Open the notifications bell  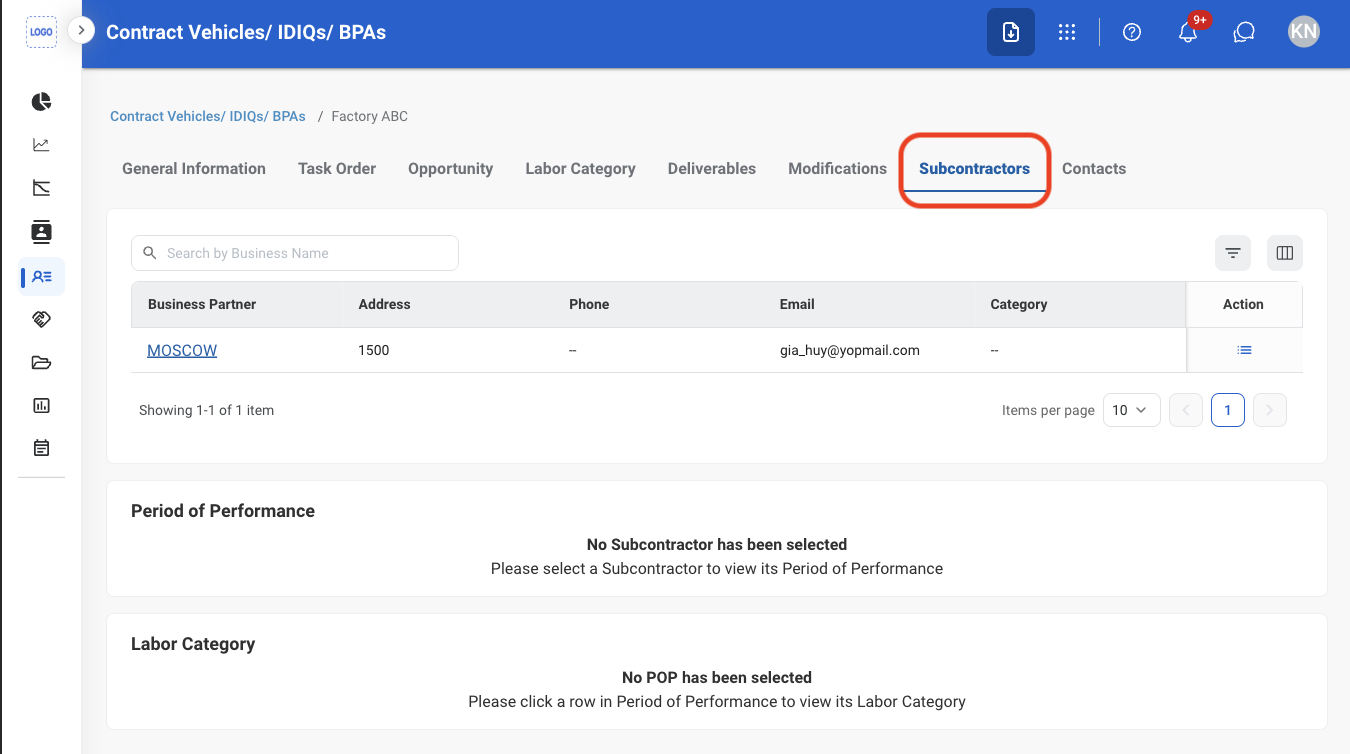(1188, 32)
